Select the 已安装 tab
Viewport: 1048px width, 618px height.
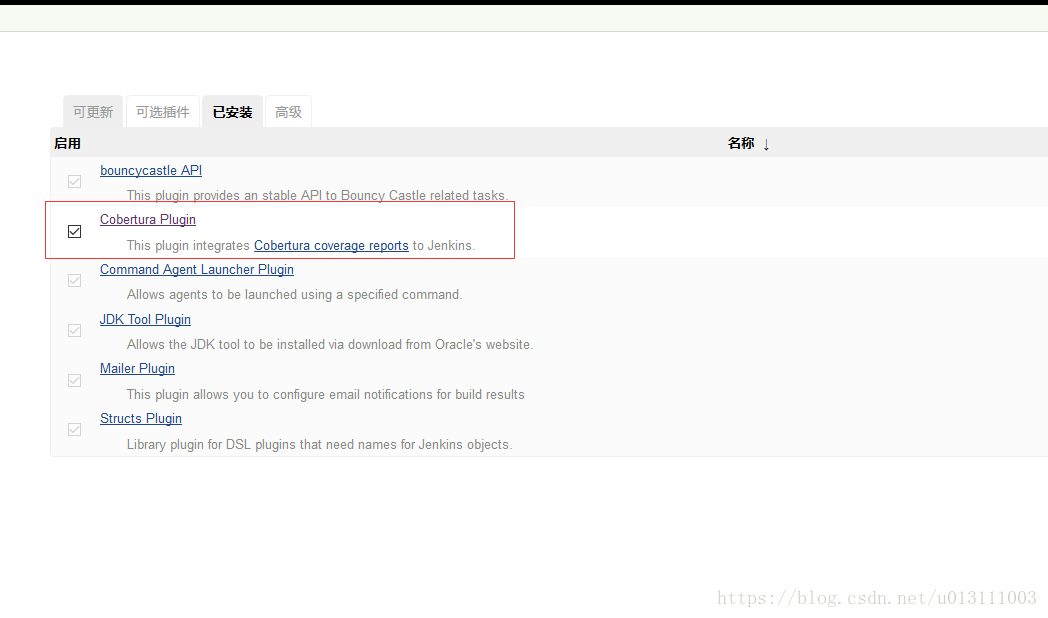coord(232,111)
